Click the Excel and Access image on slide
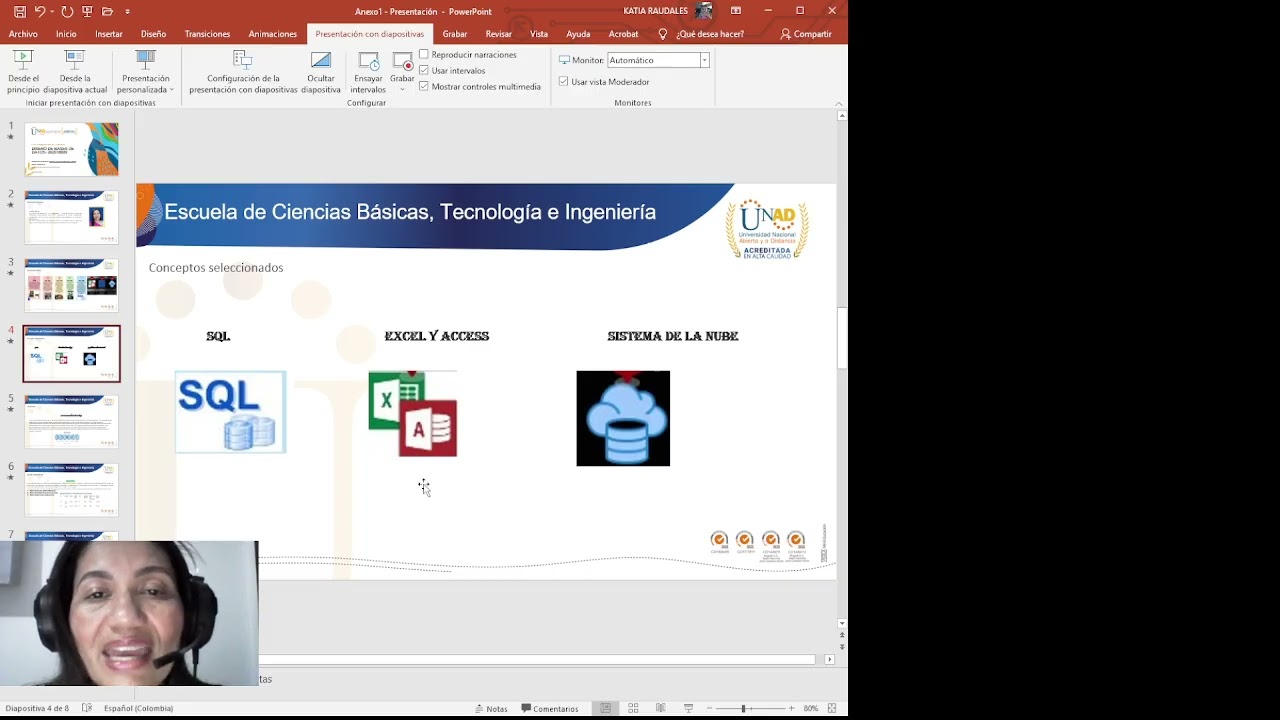The height and width of the screenshot is (720, 1280). 413,414
